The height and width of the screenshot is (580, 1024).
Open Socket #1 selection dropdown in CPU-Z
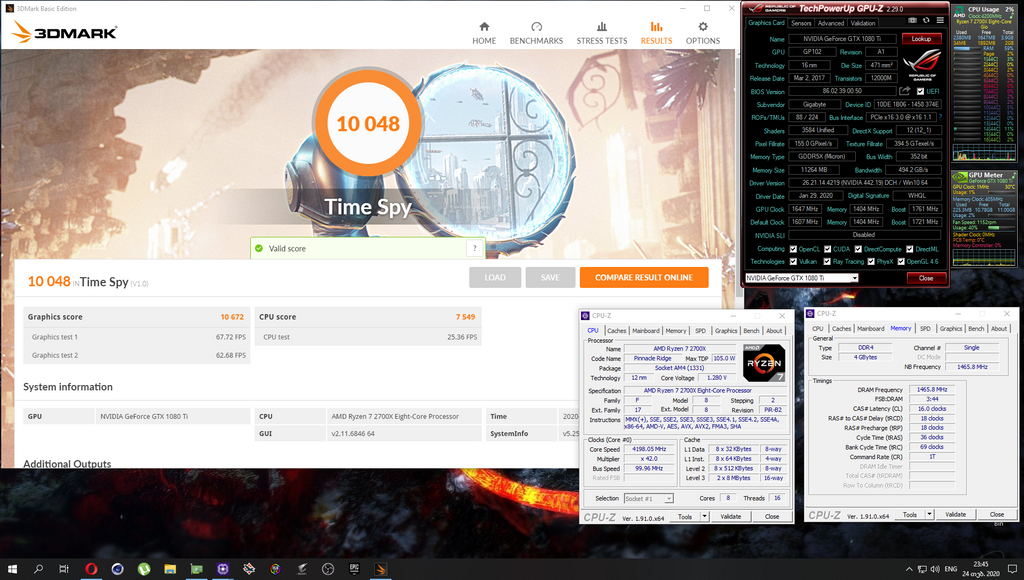coord(648,498)
